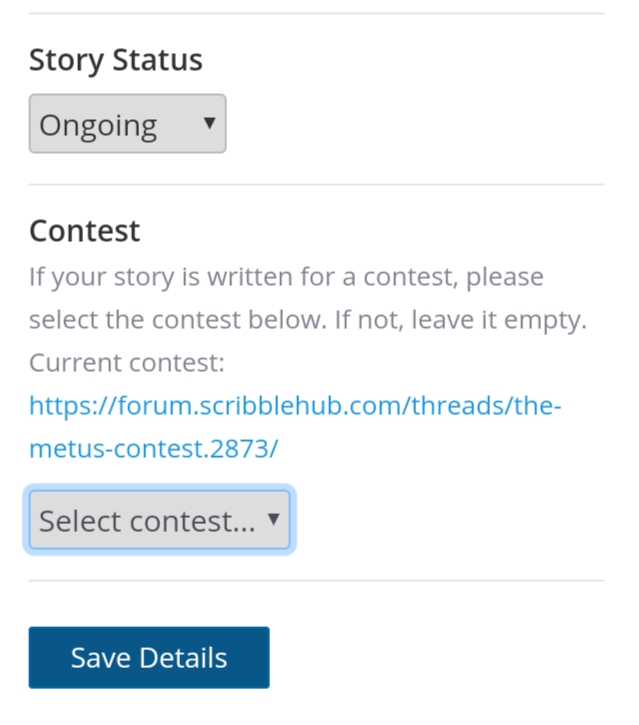The height and width of the screenshot is (725, 639).
Task: Click the Contest section heading
Action: (x=85, y=231)
